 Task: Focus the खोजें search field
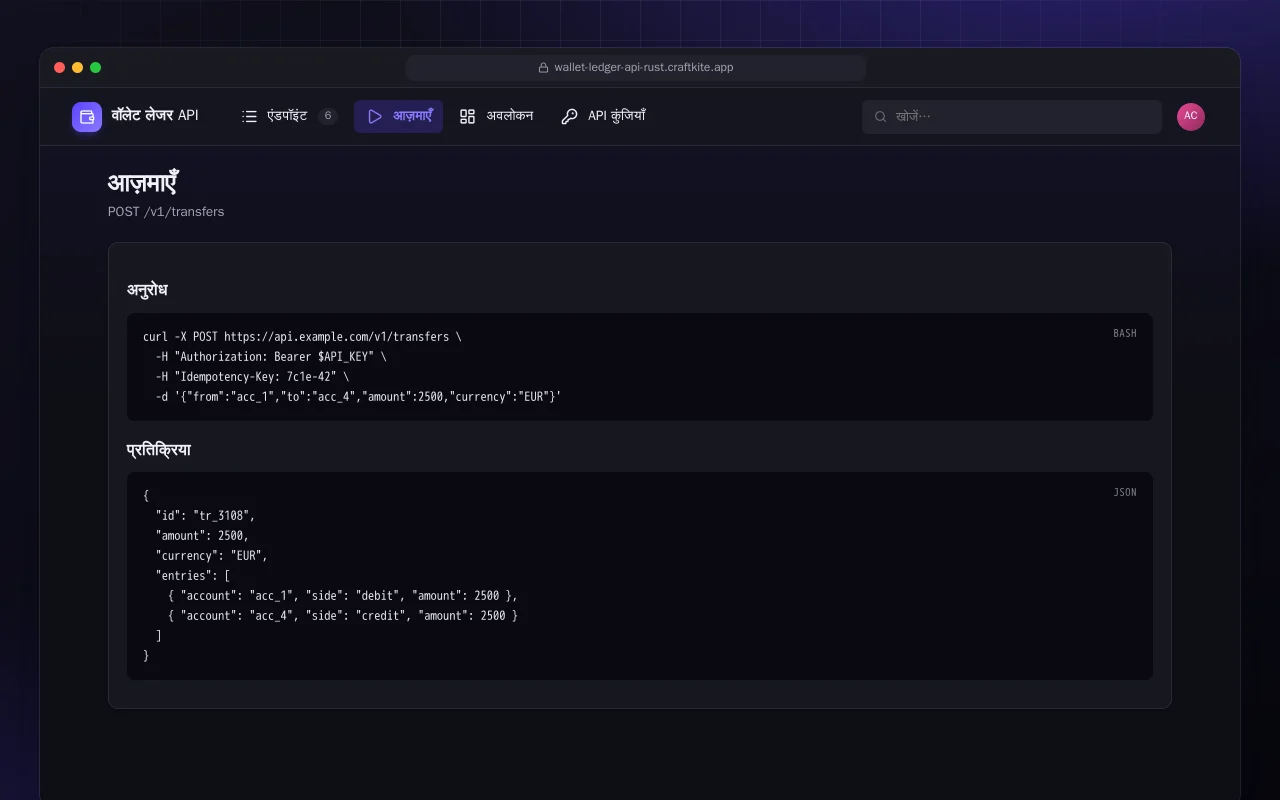(1012, 117)
